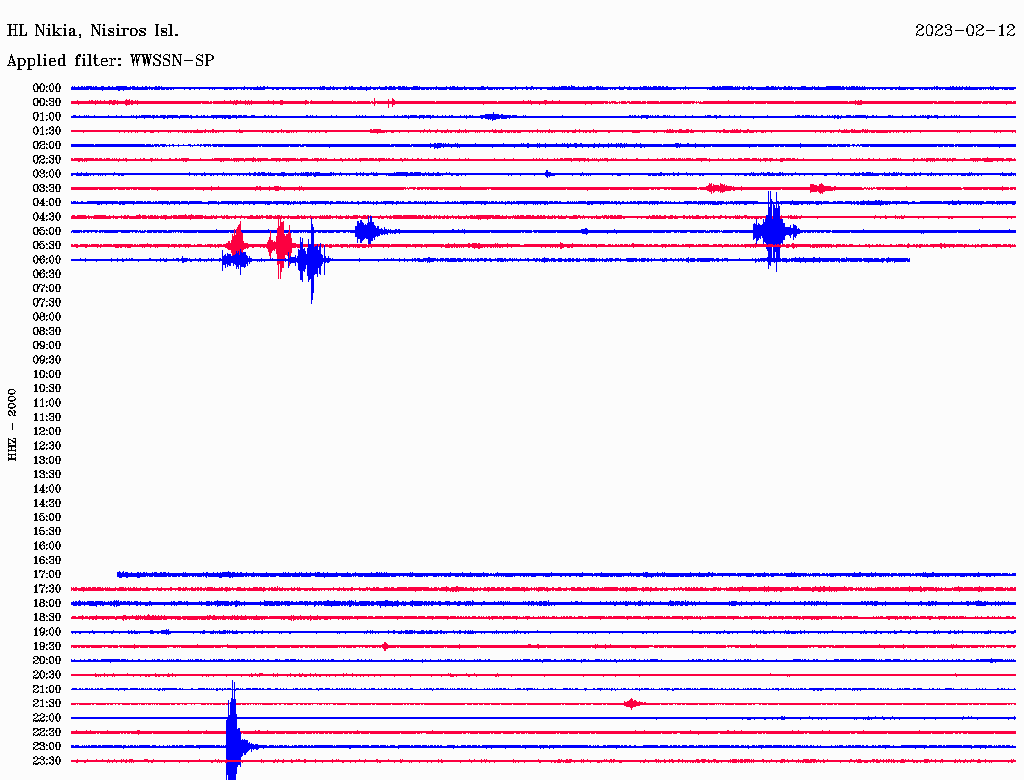Select the 01:00 time label
This screenshot has width=1024, height=780.
pyautogui.click(x=47, y=117)
